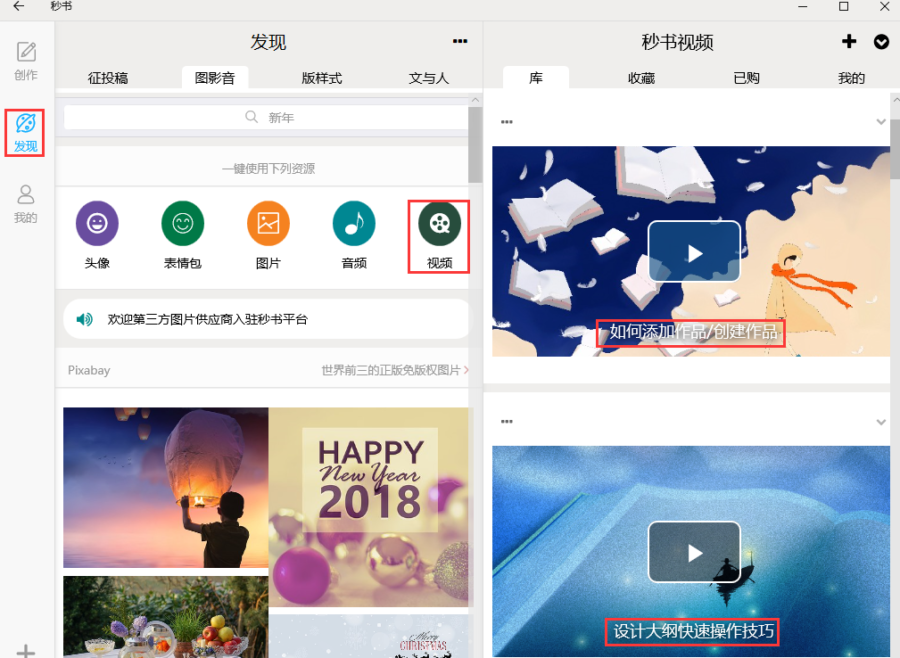Expand the chevron above the second video
The width and height of the screenshot is (900, 658).
tap(880, 422)
